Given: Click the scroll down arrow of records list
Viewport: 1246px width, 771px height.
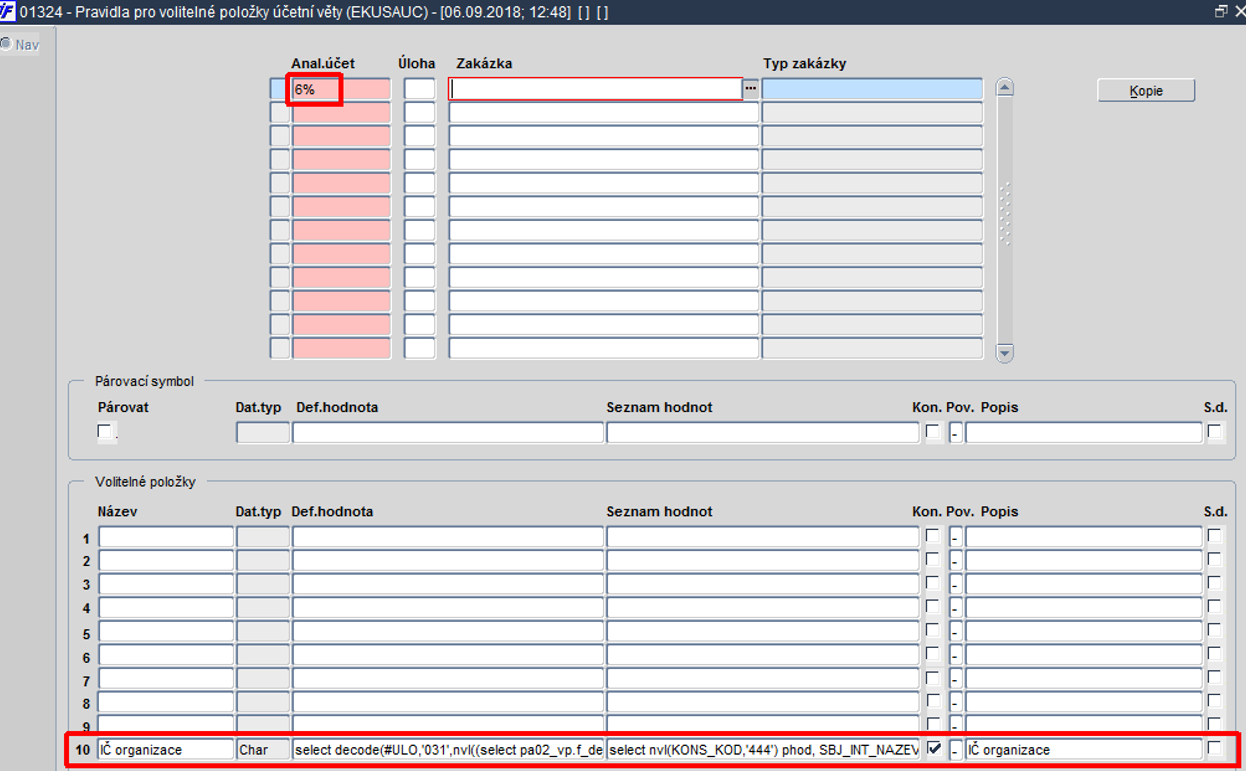Looking at the screenshot, I should pyautogui.click(x=1005, y=352).
